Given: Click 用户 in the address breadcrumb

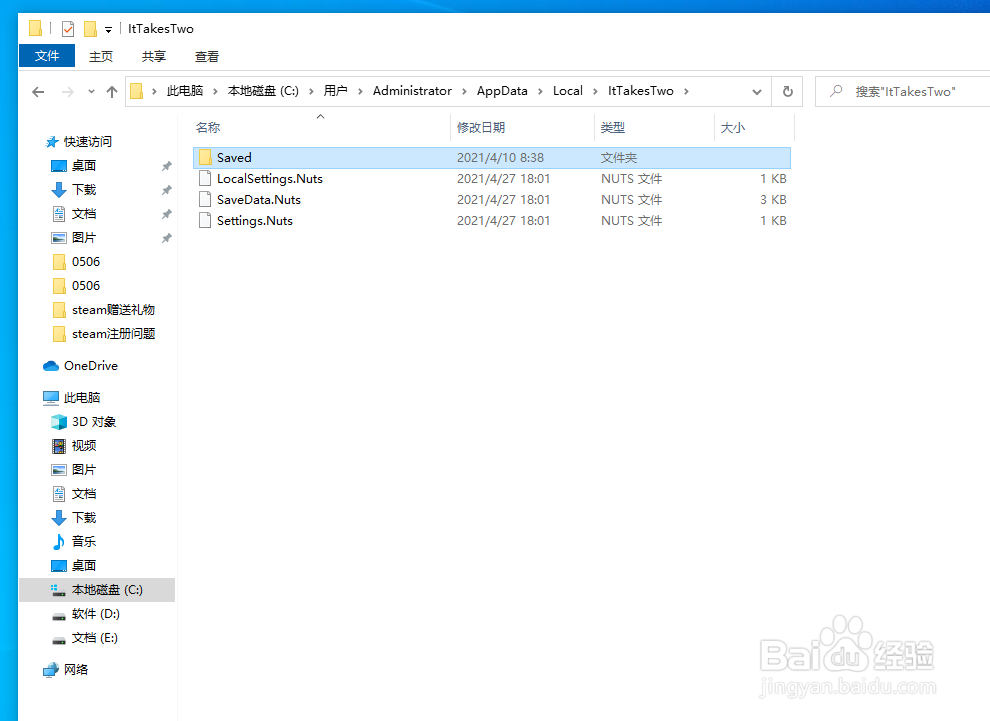Looking at the screenshot, I should click(x=335, y=91).
